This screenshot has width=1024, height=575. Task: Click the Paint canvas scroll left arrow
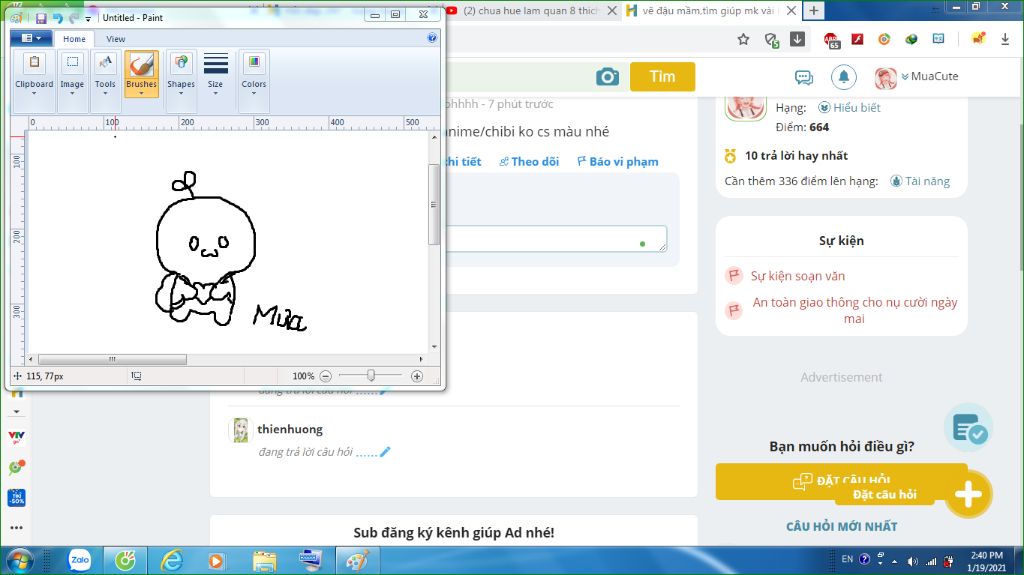pyautogui.click(x=31, y=359)
